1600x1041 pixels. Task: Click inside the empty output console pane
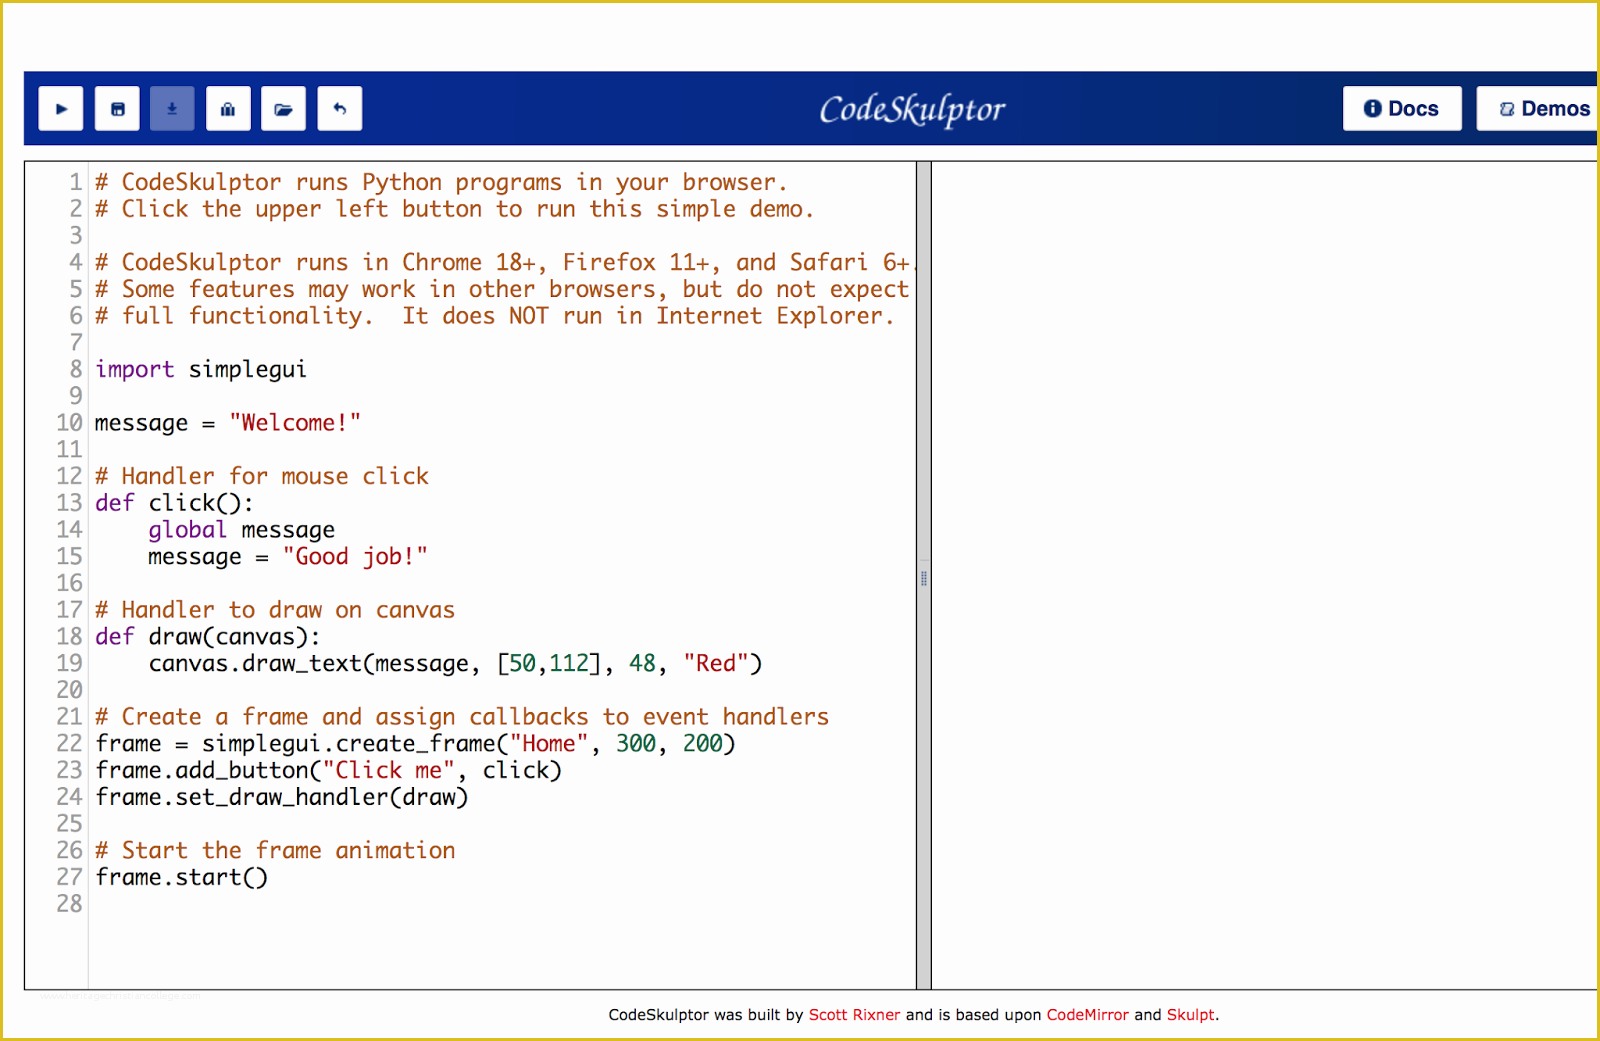[x=1264, y=575]
